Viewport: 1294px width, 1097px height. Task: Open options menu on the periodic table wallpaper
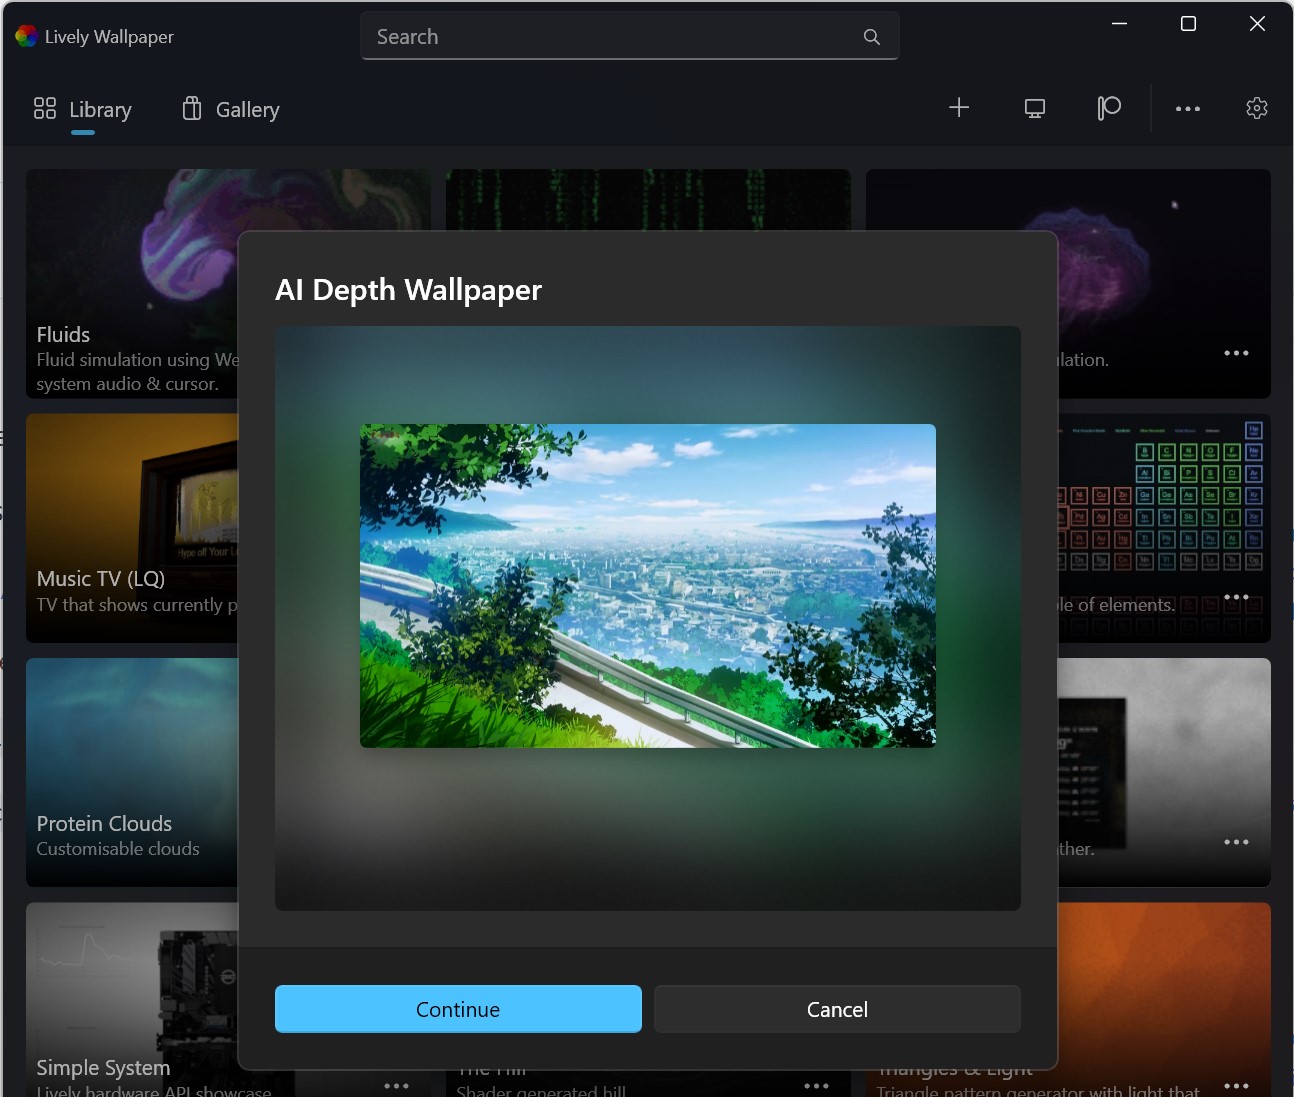pyautogui.click(x=1236, y=596)
